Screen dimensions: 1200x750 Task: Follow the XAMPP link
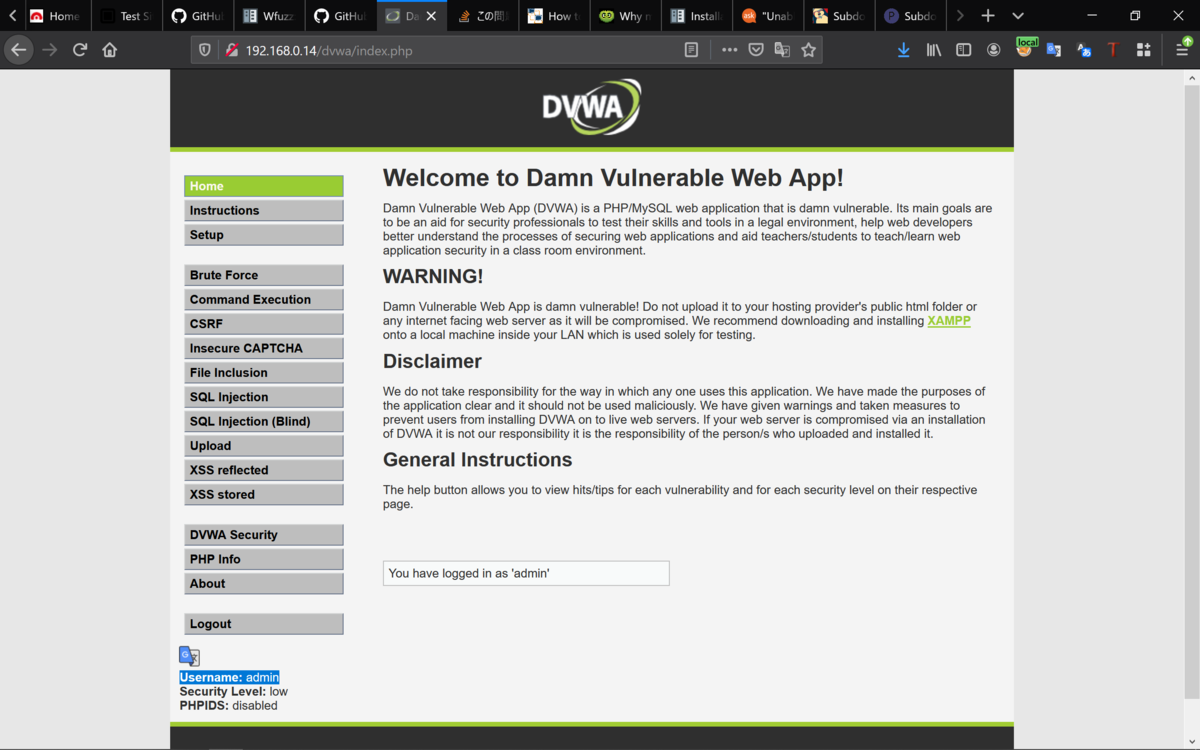coord(949,321)
